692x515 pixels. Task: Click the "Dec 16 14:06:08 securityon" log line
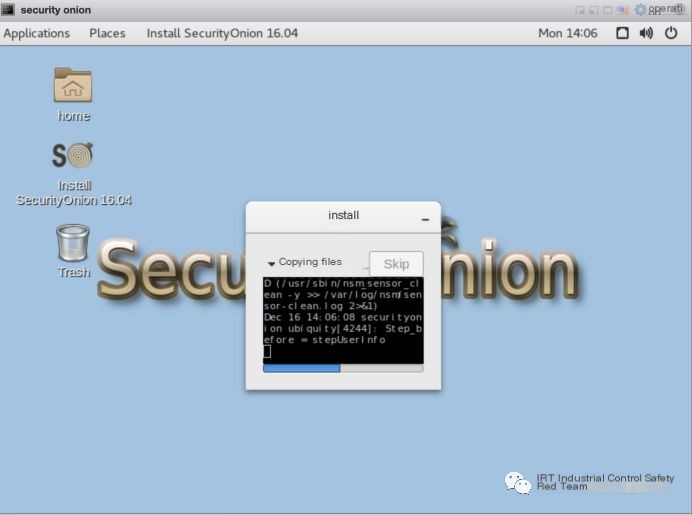pyautogui.click(x=343, y=317)
